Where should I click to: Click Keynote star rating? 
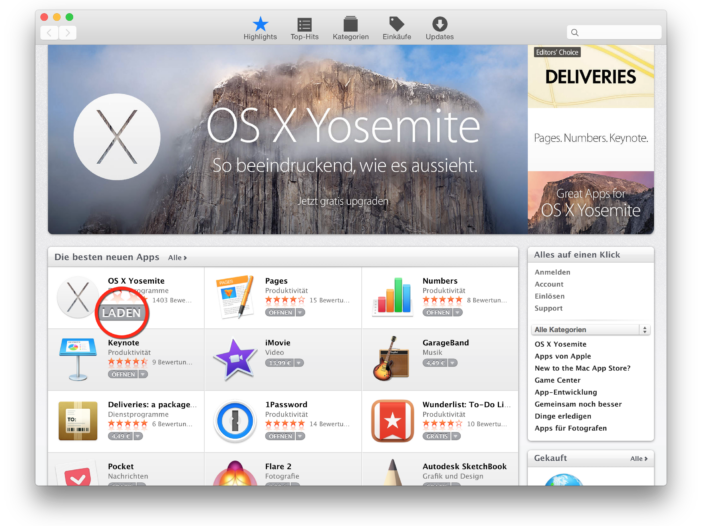(x=128, y=362)
